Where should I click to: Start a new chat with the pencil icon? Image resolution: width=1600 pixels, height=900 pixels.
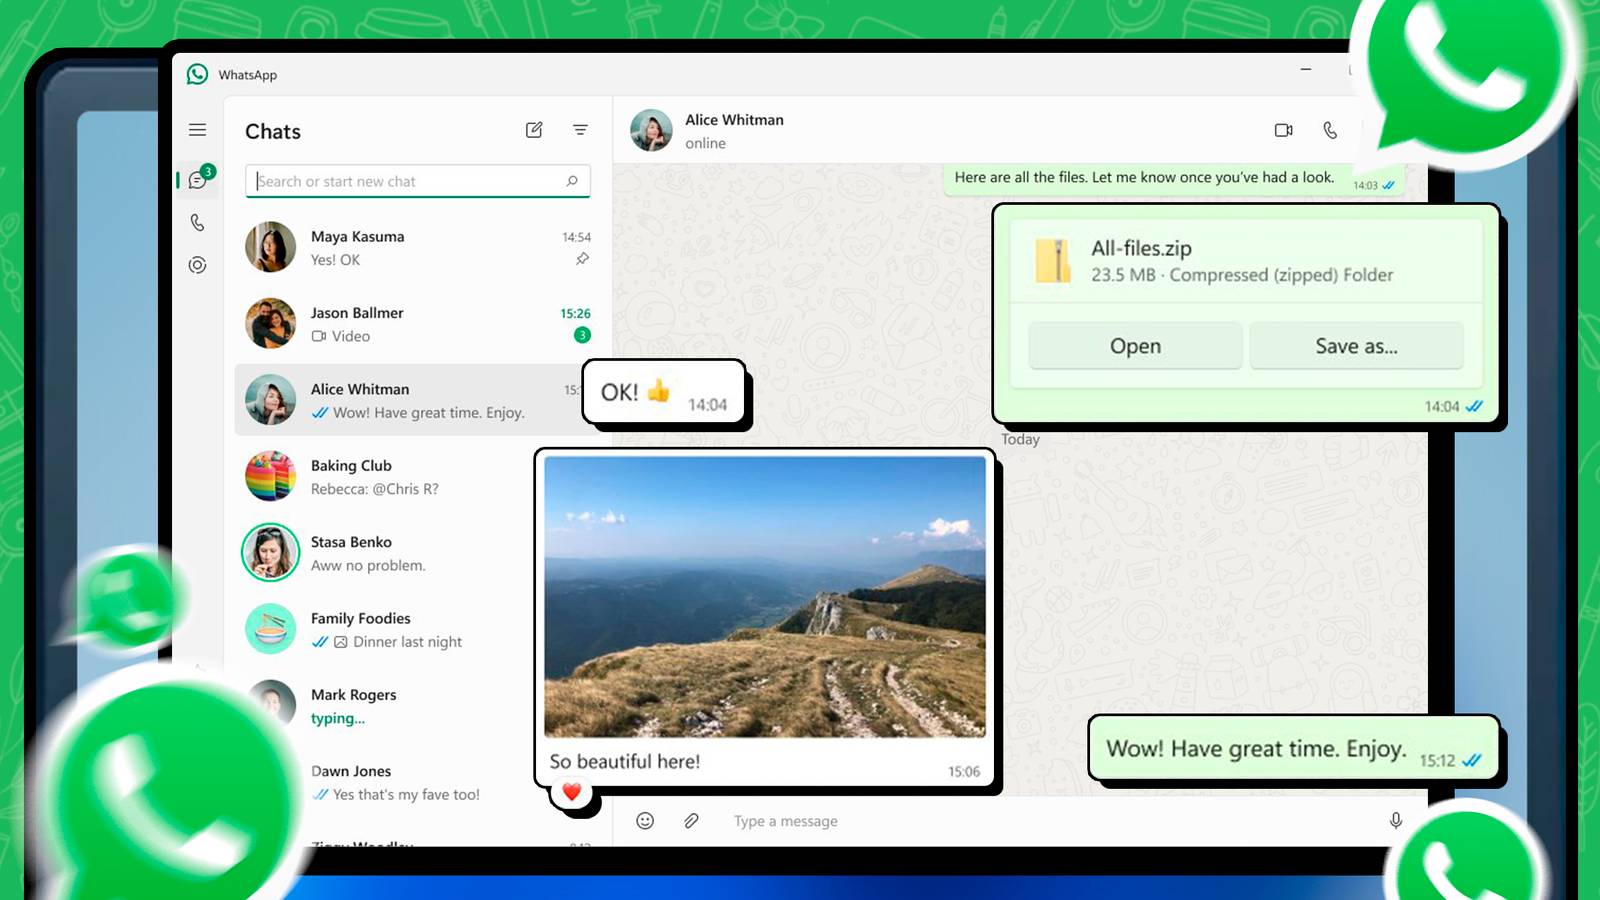tap(534, 130)
